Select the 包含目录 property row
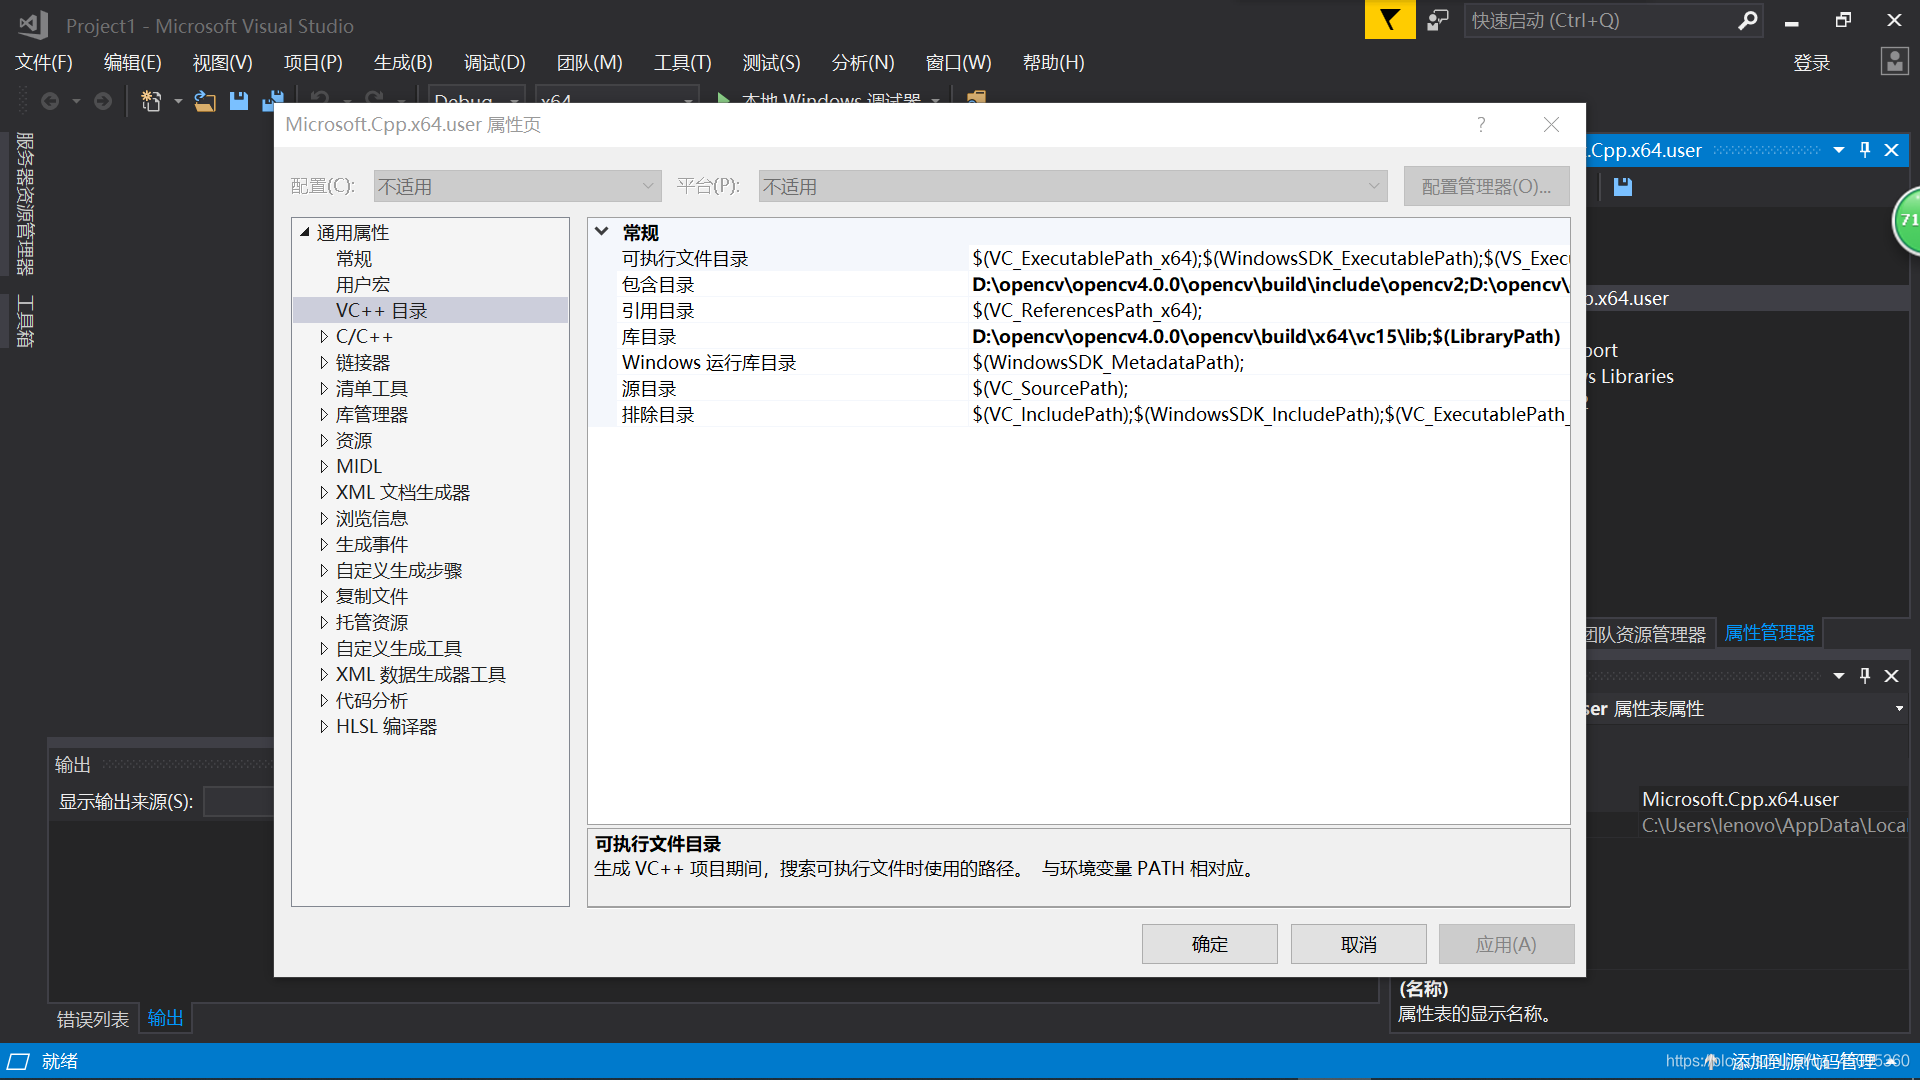The width and height of the screenshot is (1920, 1080). pyautogui.click(x=1079, y=285)
